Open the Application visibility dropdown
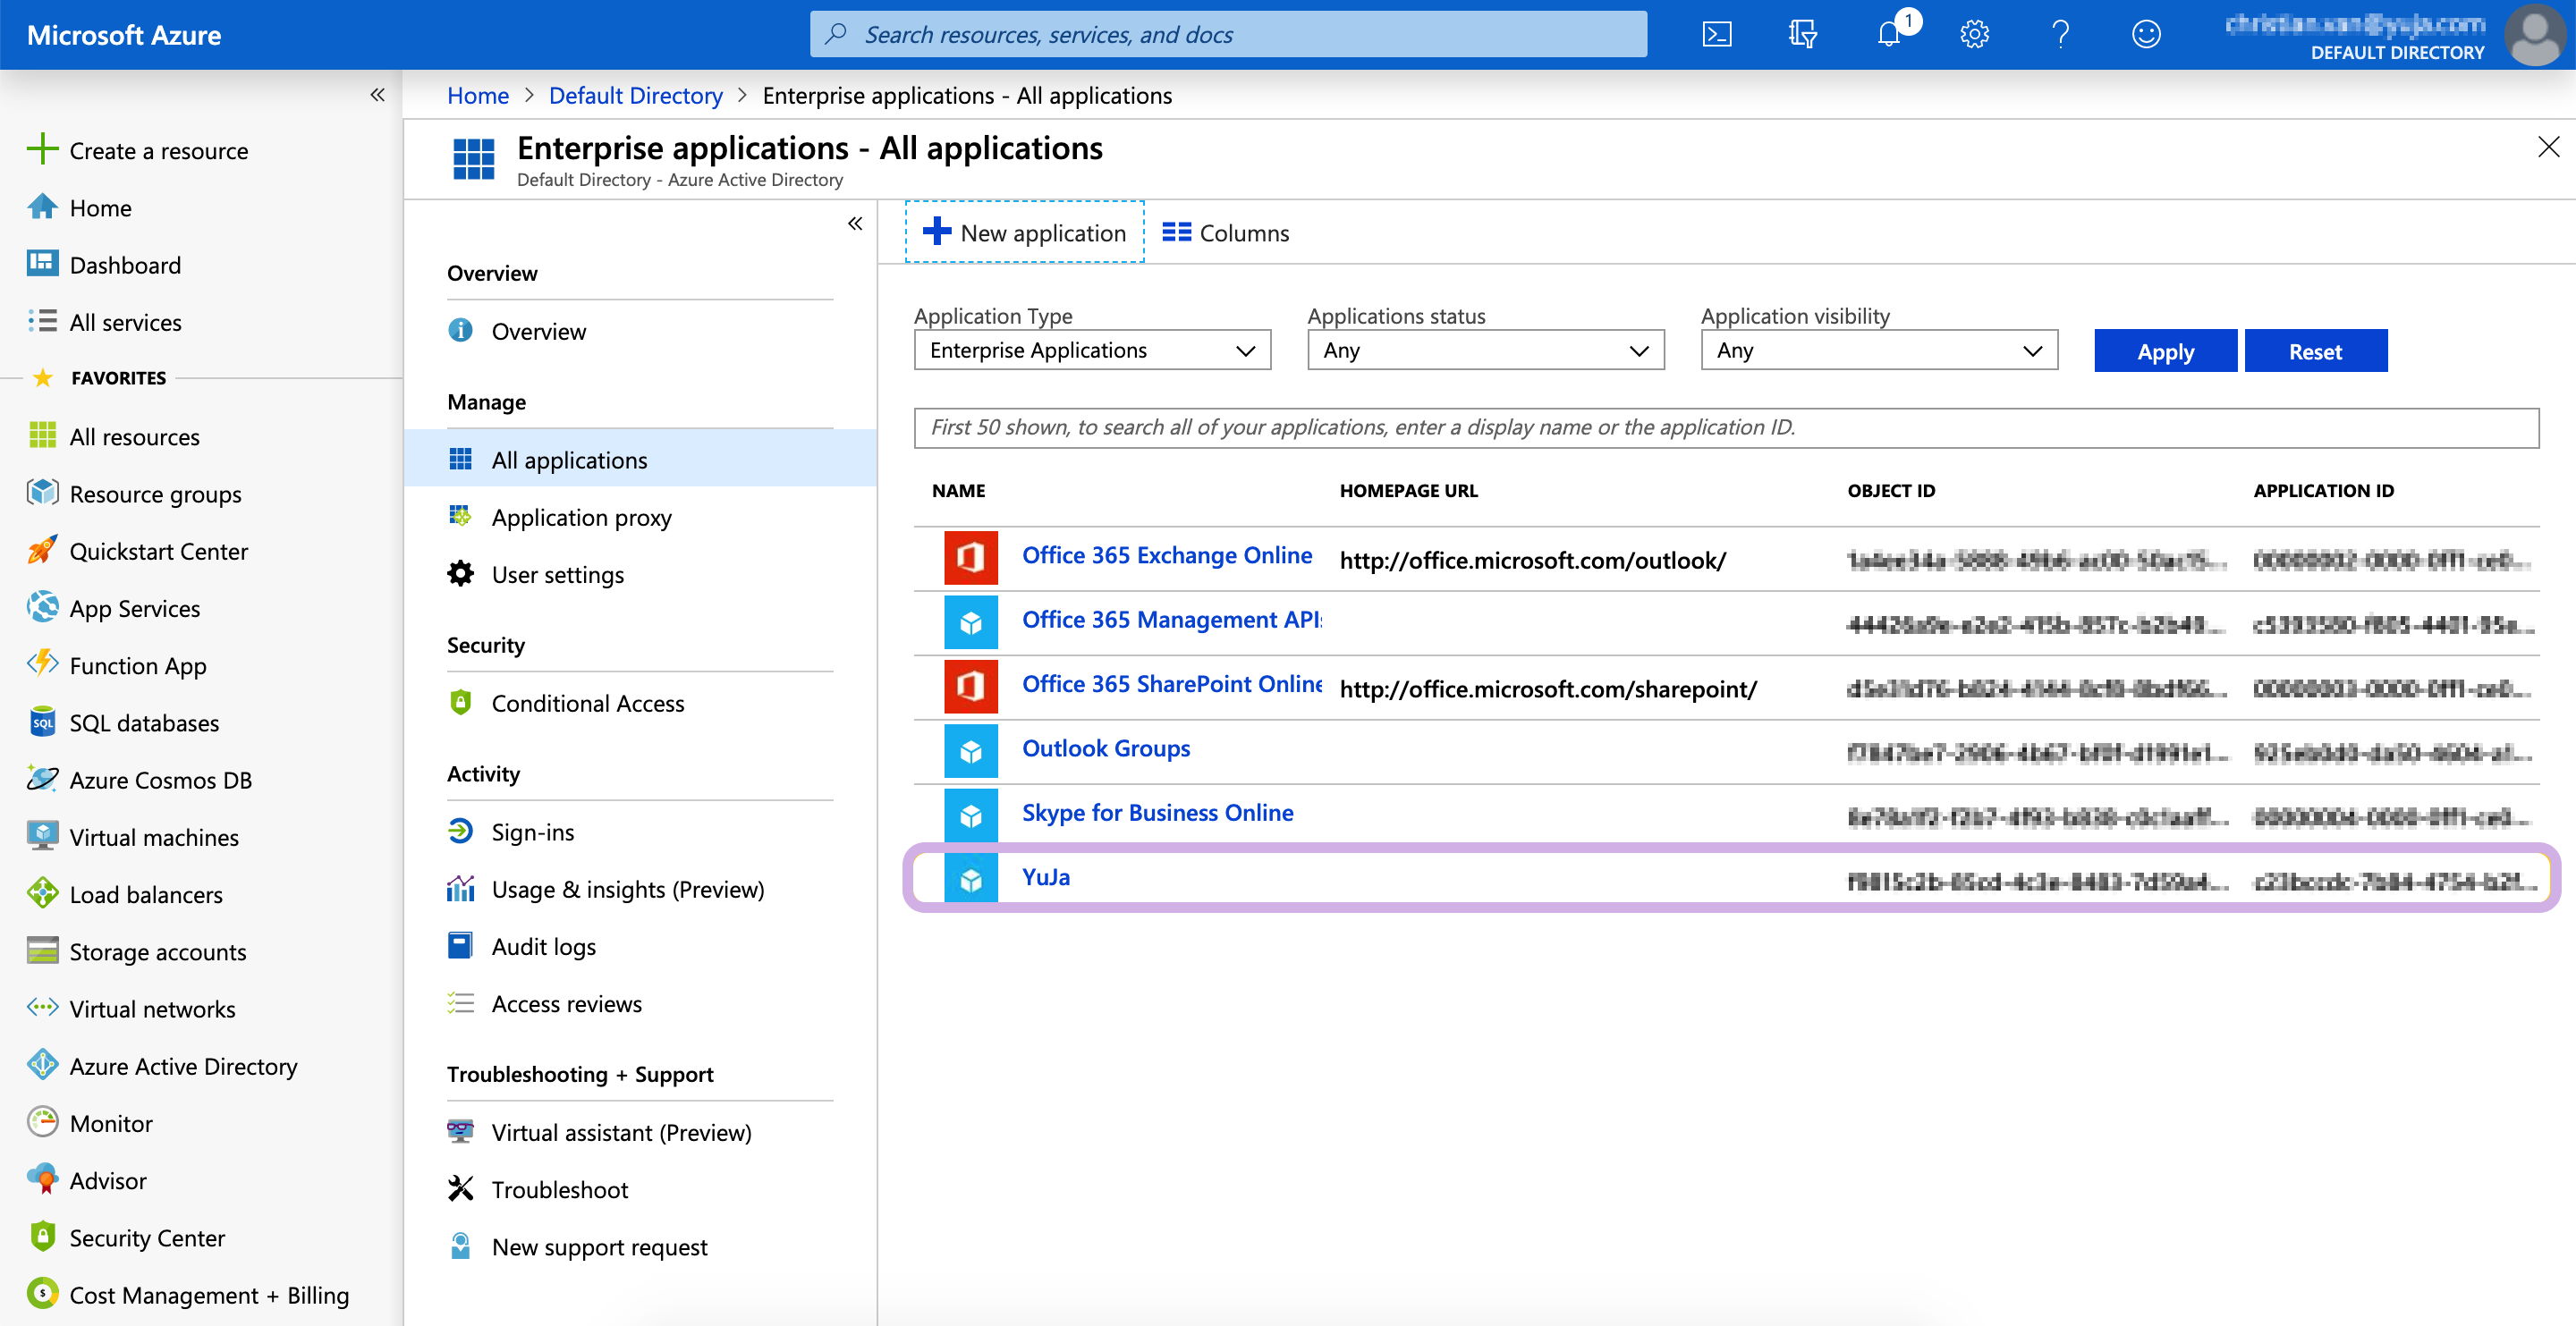 1878,351
